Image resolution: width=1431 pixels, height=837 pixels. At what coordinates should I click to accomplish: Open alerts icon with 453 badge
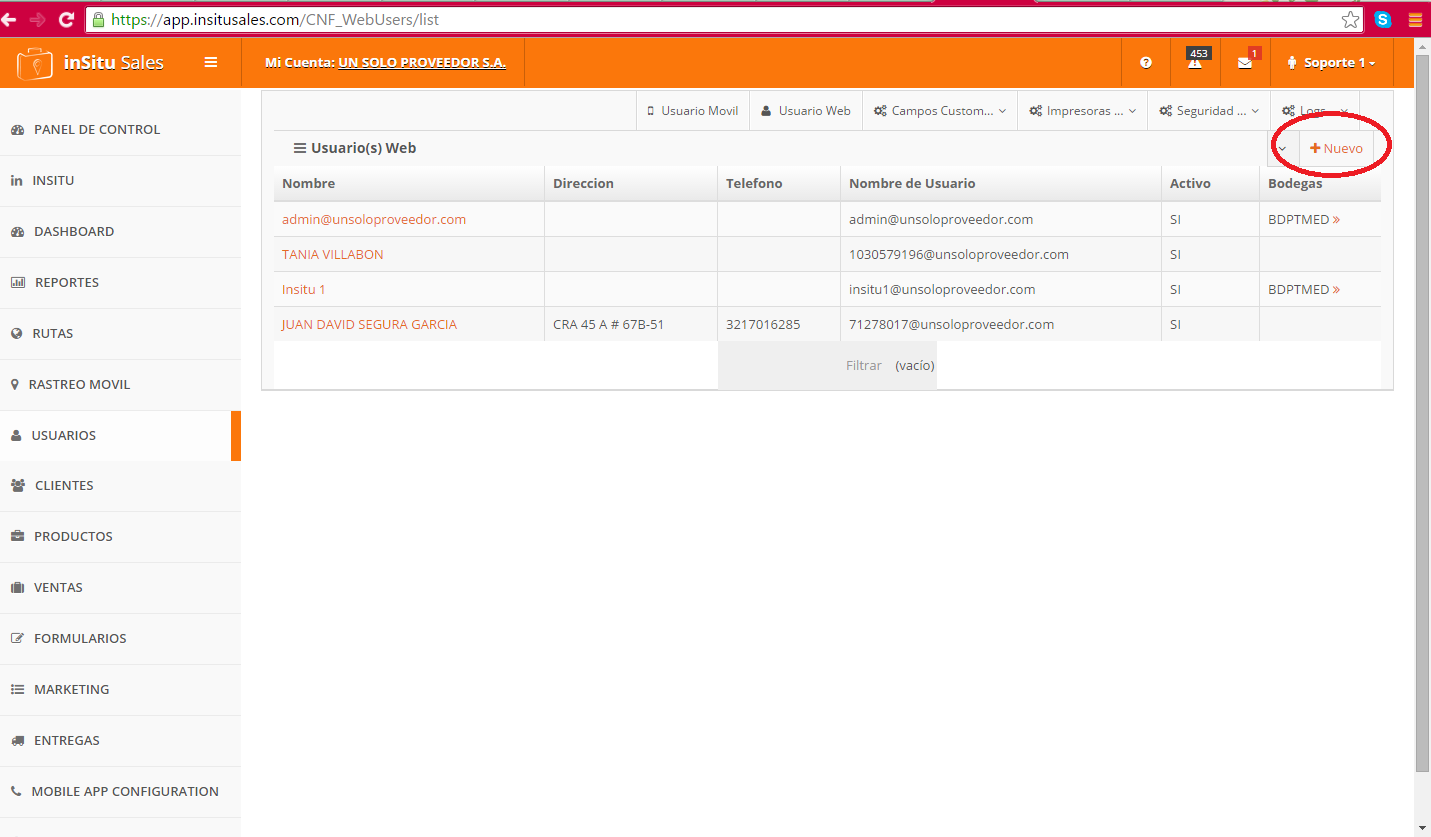(1195, 62)
